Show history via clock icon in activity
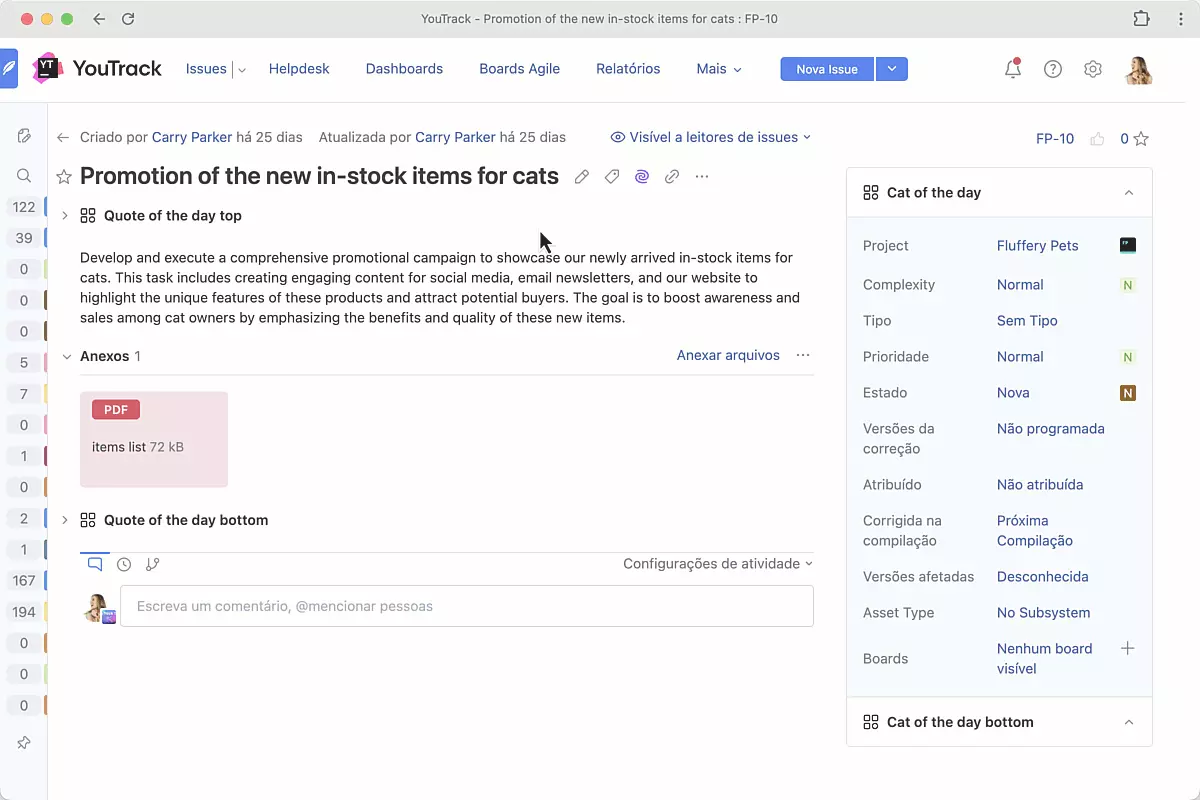Screen dimensions: 1200x800 coord(124,564)
